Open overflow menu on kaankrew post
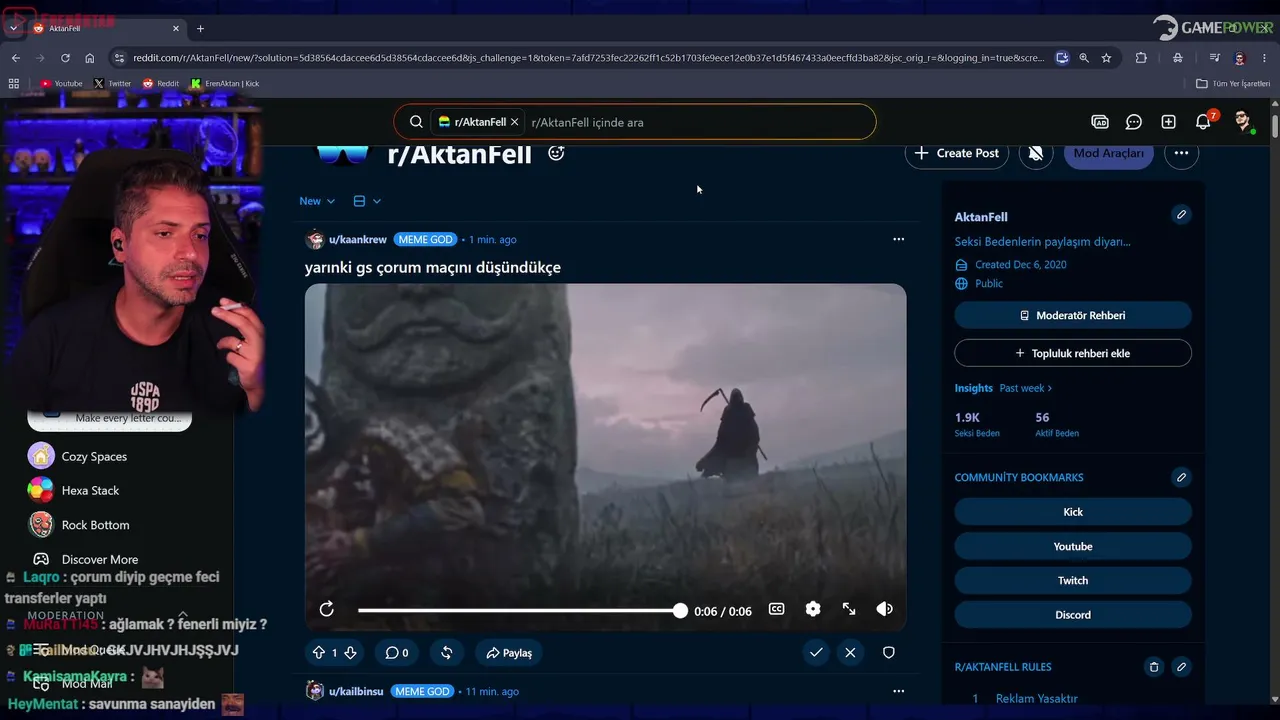 (x=898, y=239)
